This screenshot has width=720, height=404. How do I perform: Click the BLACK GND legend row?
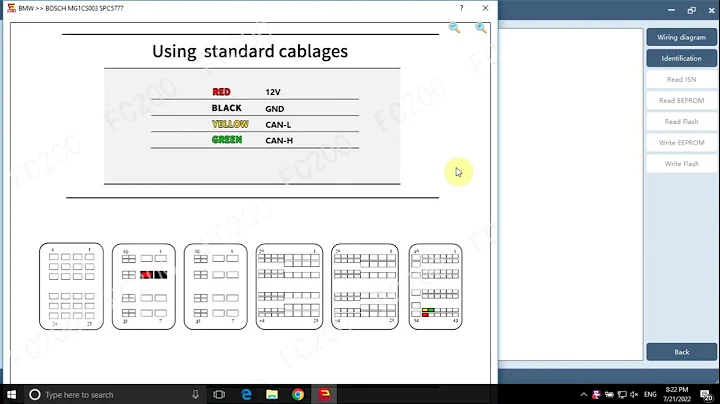255,108
